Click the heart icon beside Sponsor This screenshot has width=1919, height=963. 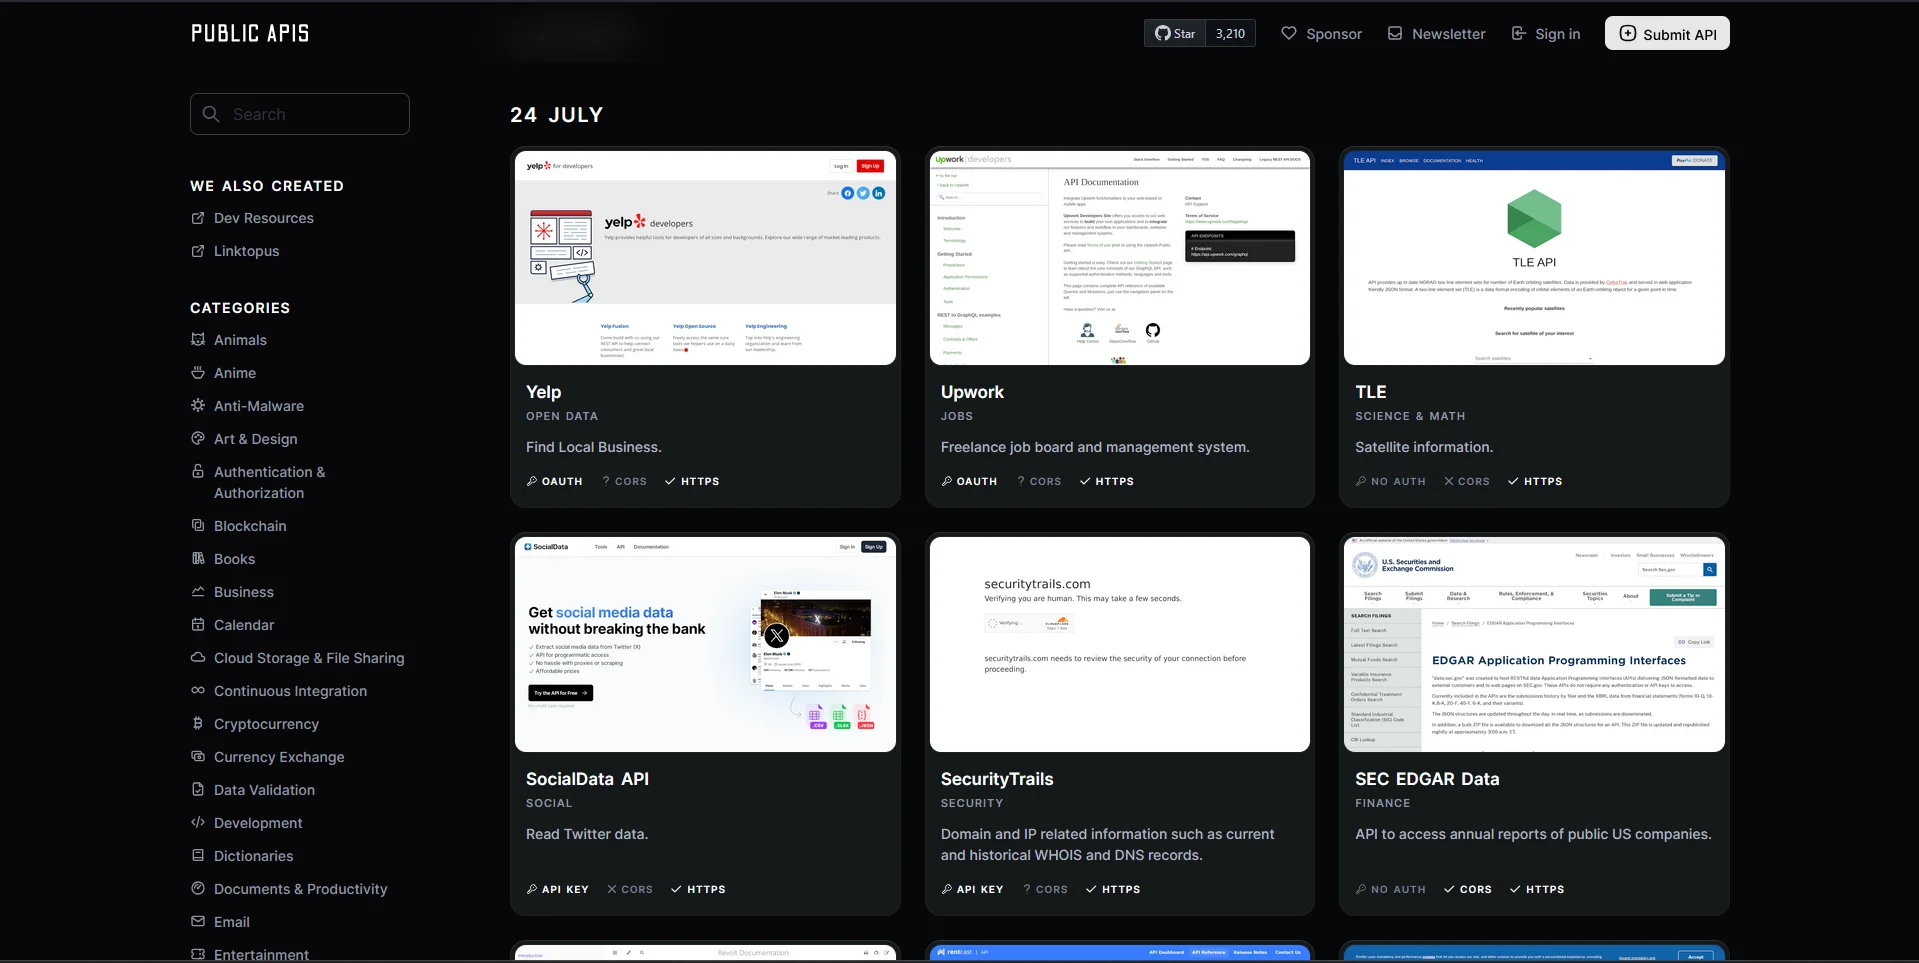click(1289, 33)
